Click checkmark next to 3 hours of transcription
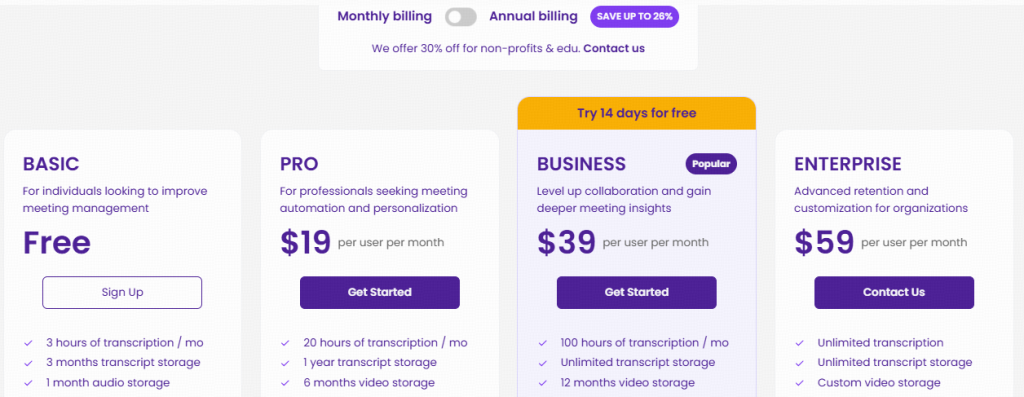This screenshot has width=1024, height=397. point(28,343)
